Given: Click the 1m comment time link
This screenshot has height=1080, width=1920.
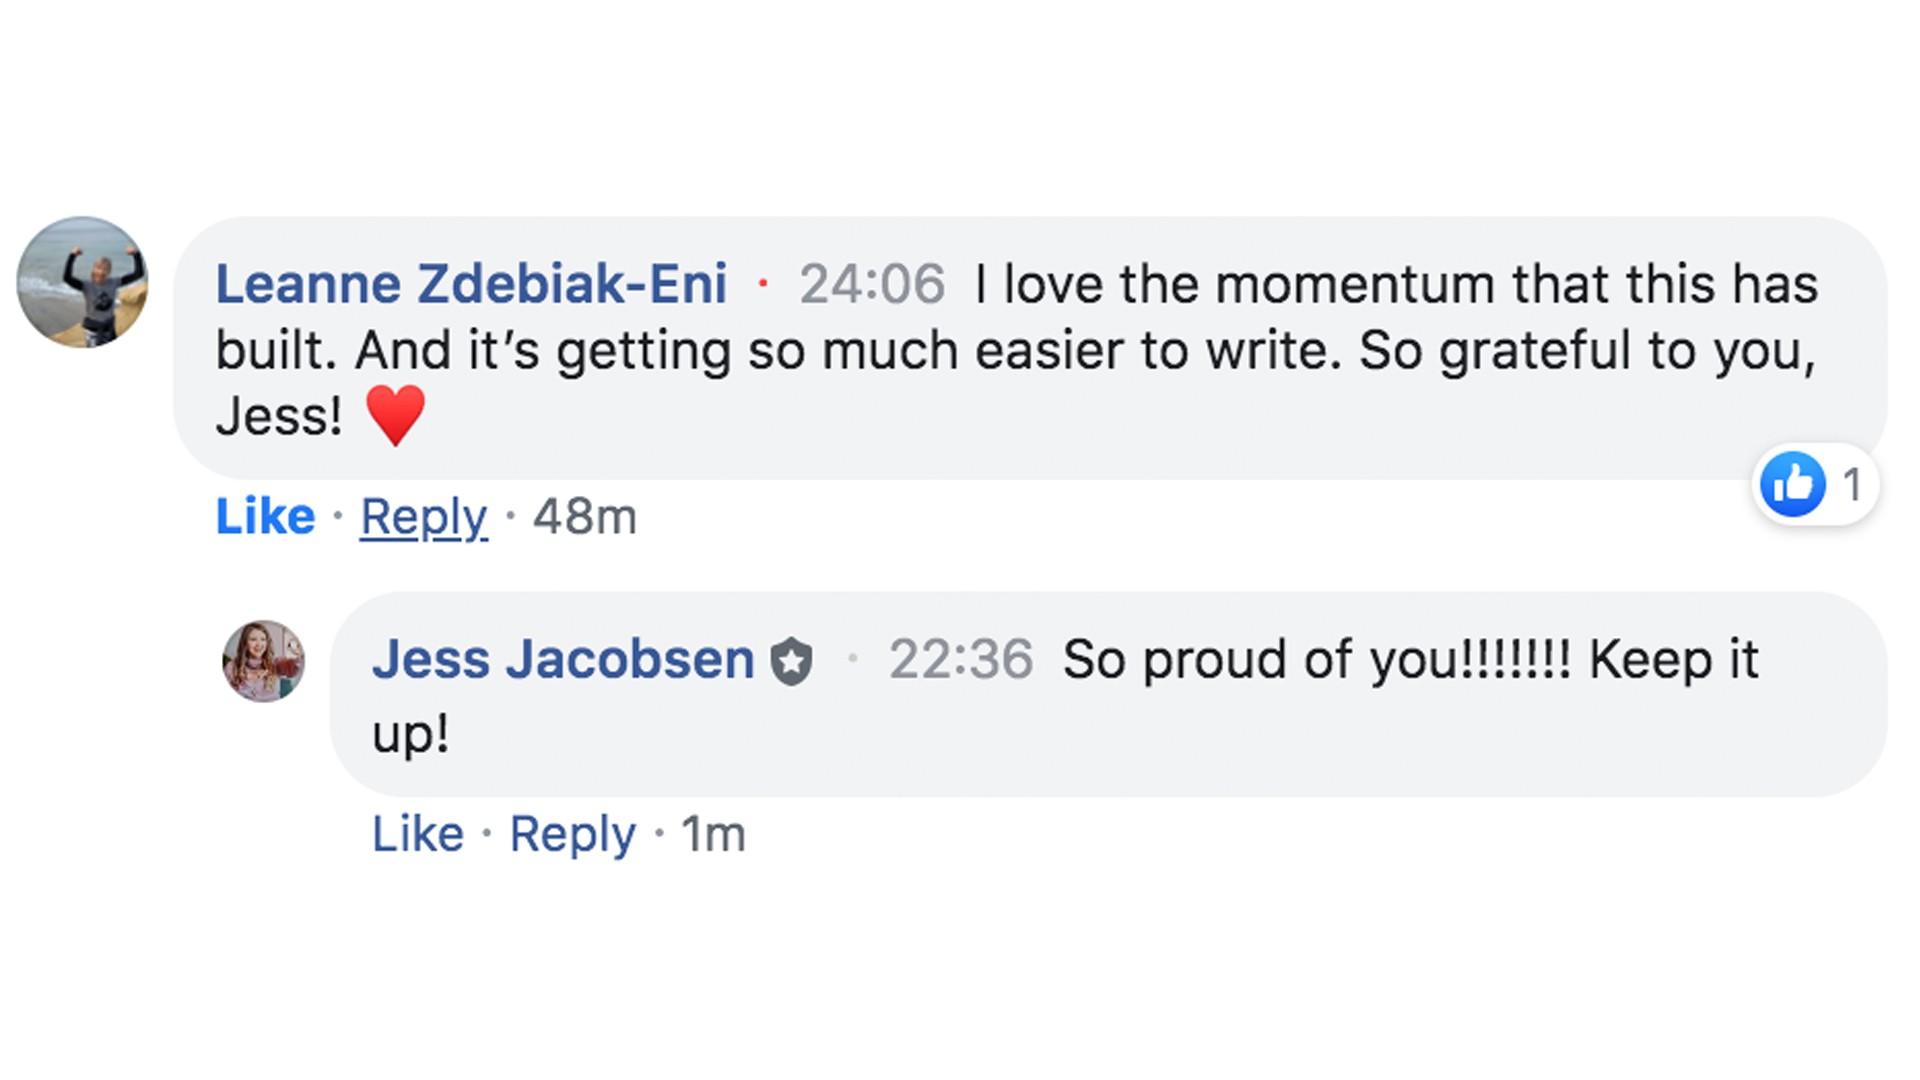Looking at the screenshot, I should pos(713,834).
